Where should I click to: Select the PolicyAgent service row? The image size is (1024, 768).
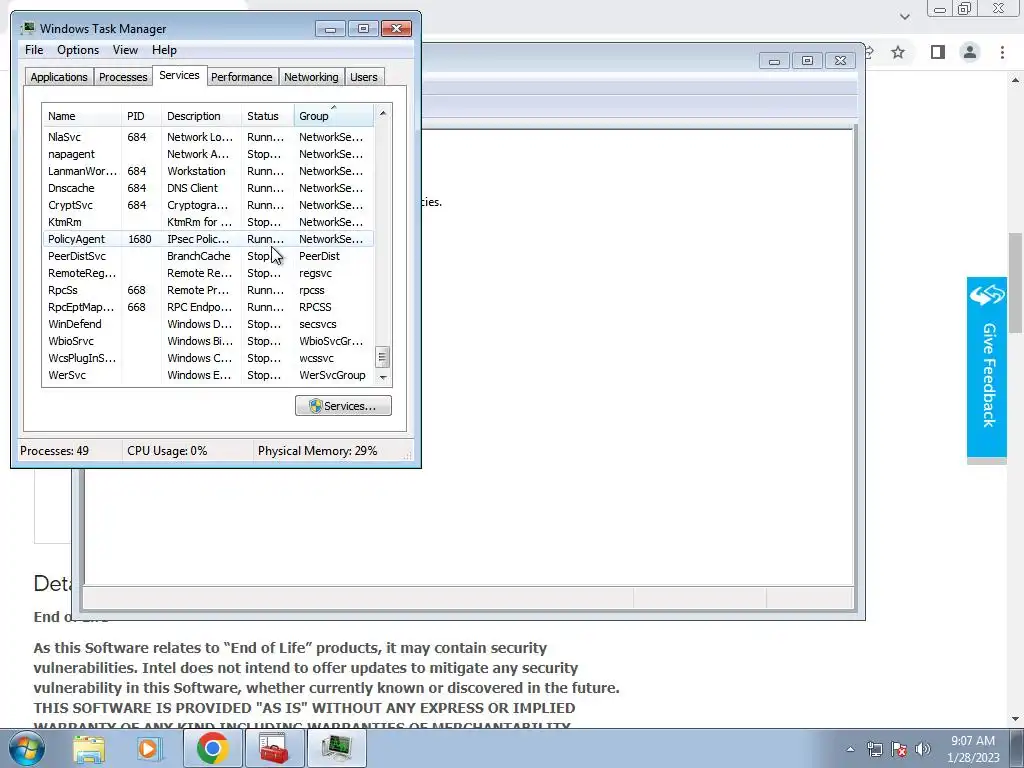coord(208,239)
